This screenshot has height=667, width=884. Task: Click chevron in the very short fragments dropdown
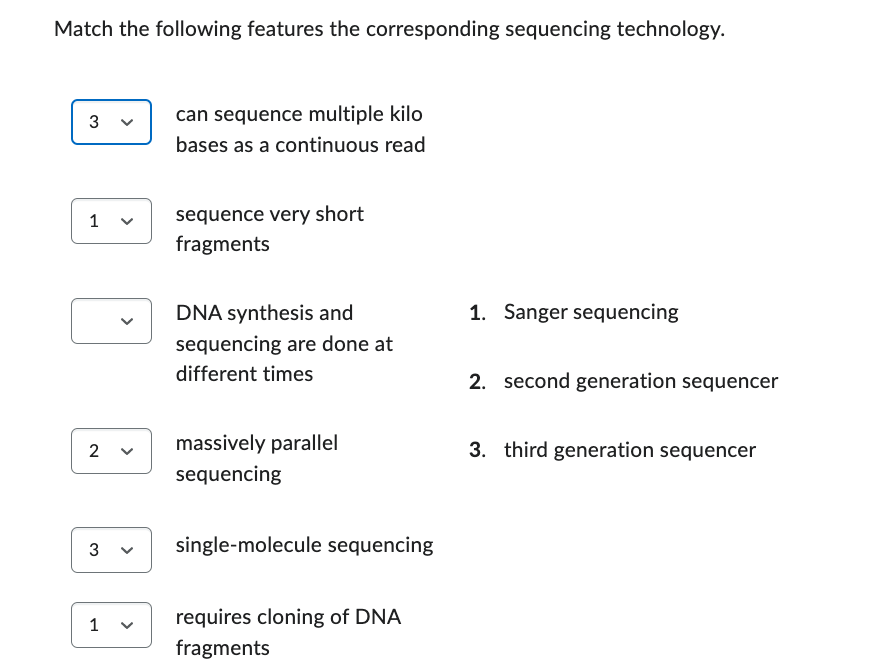[127, 222]
